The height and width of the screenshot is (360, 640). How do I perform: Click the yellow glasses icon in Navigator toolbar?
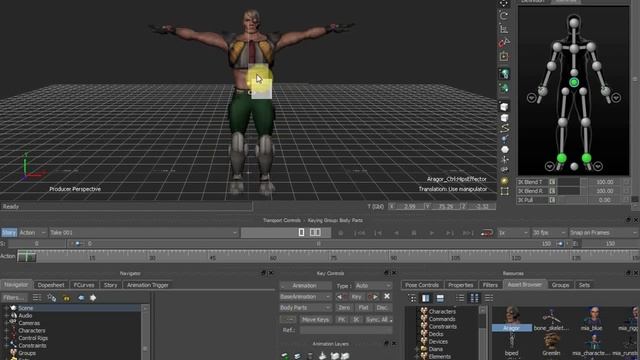[x=66, y=298]
